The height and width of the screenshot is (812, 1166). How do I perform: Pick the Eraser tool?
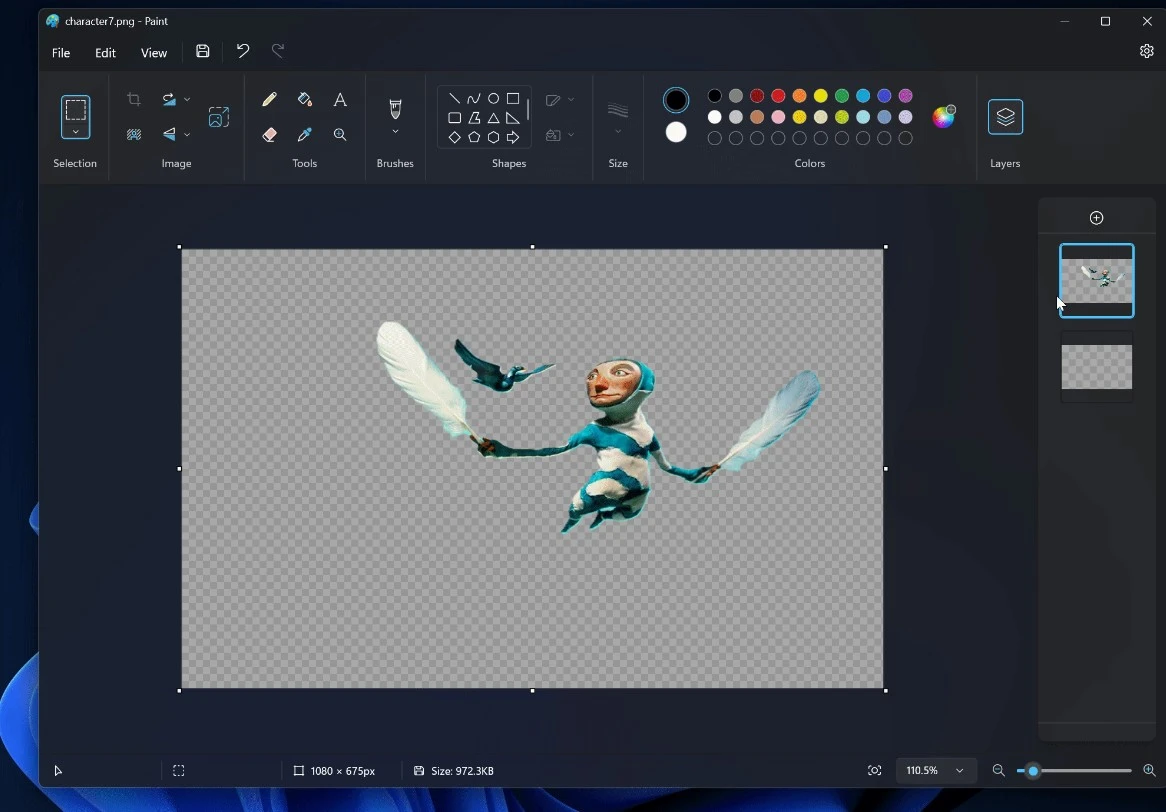tap(269, 135)
